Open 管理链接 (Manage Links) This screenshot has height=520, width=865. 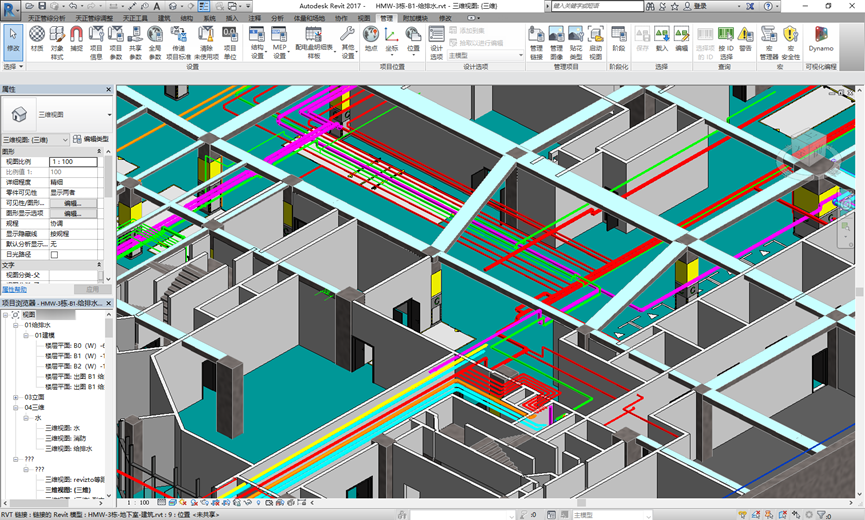536,42
